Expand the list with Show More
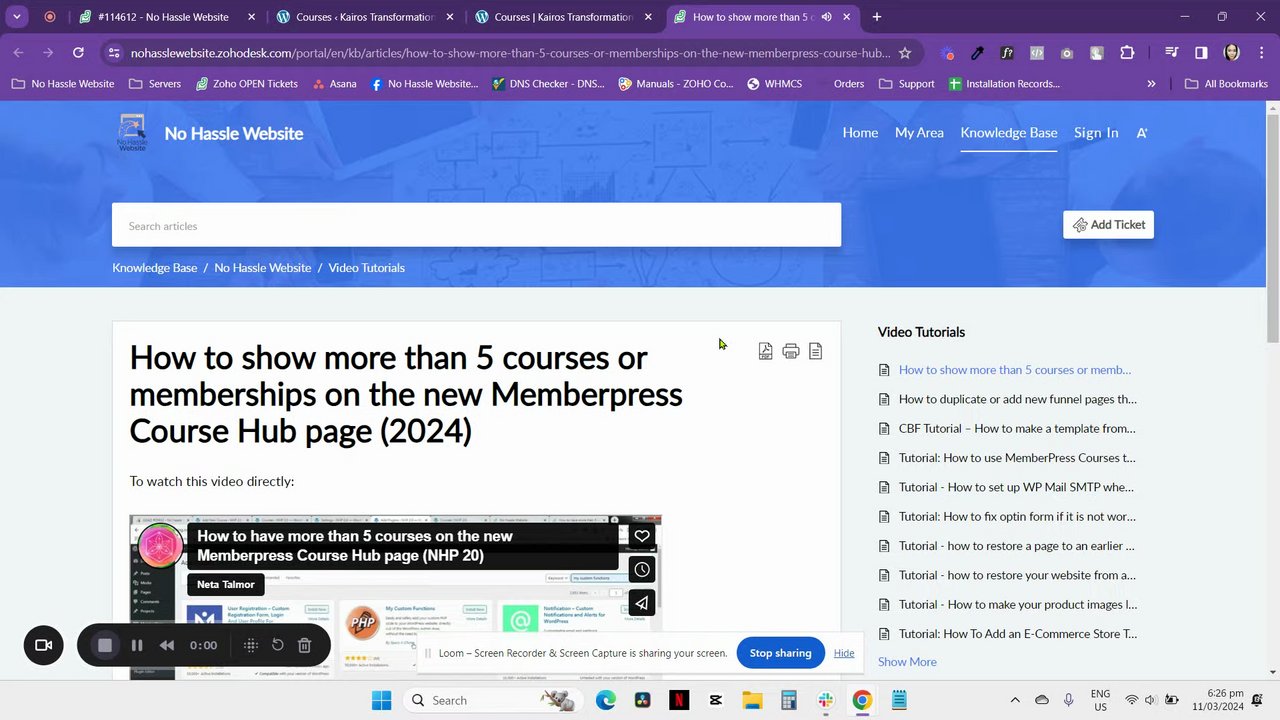The height and width of the screenshot is (720, 1280). [907, 662]
